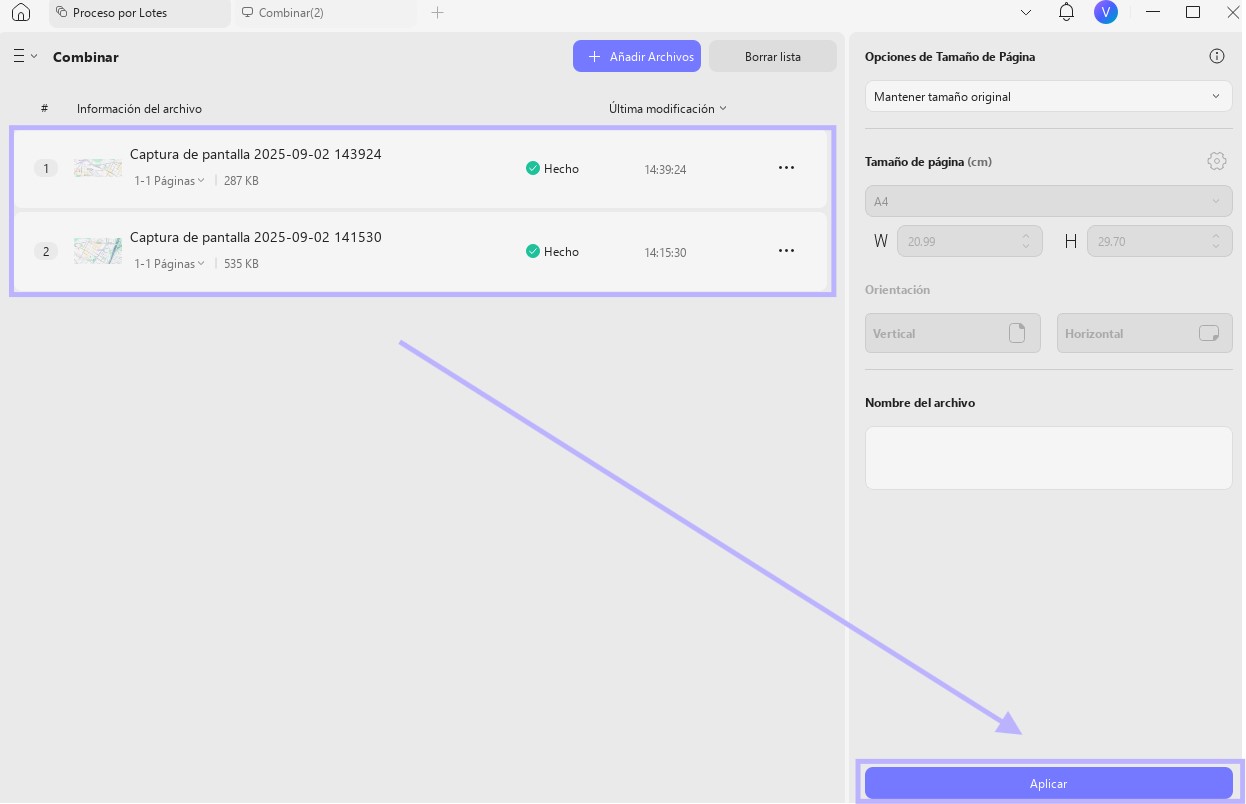Adjust height stepper arrows
Screen dimensions: 1246x804
click(x=1216, y=241)
